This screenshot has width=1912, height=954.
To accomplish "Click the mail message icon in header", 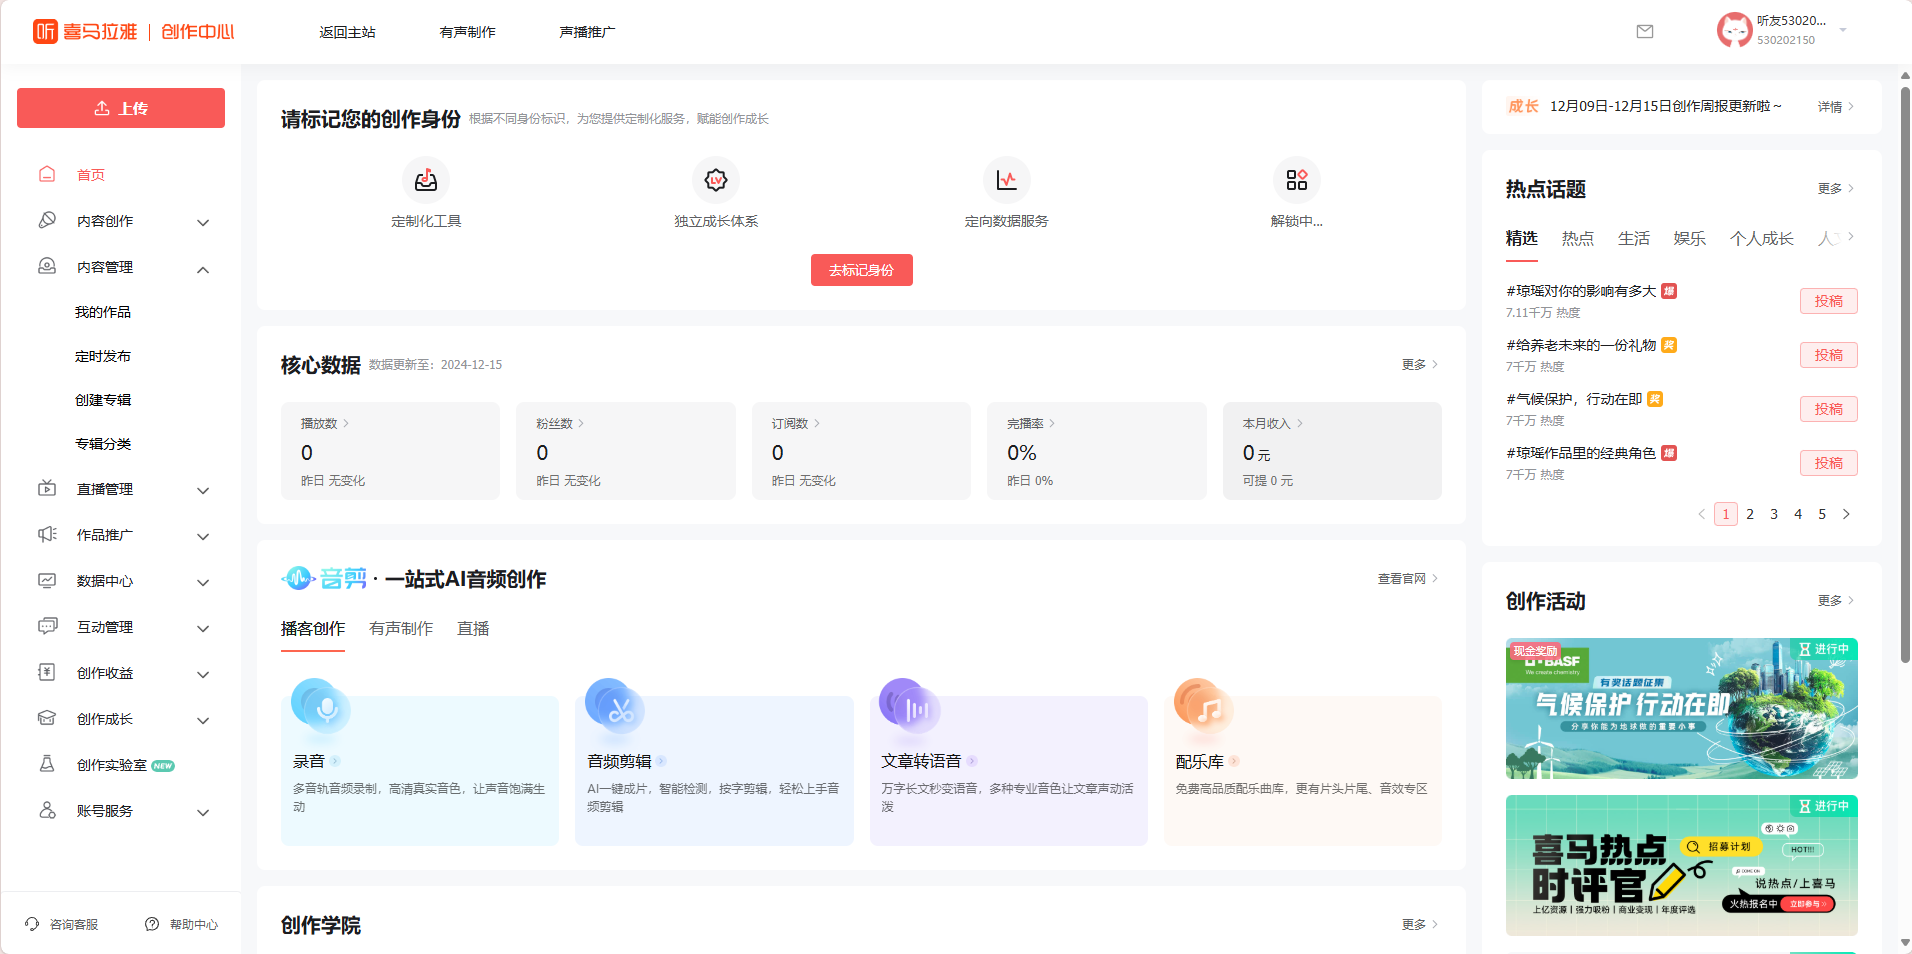I will (1644, 32).
